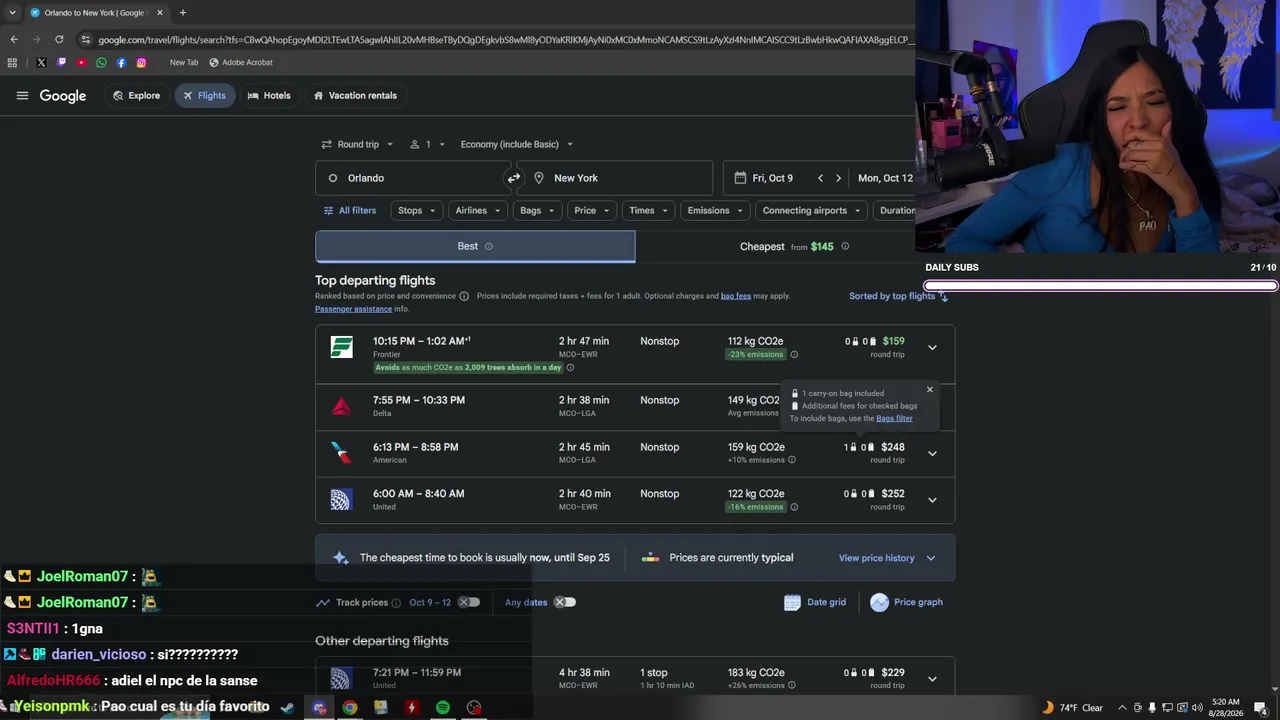
Task: Open Spotify from the taskbar
Action: click(442, 707)
